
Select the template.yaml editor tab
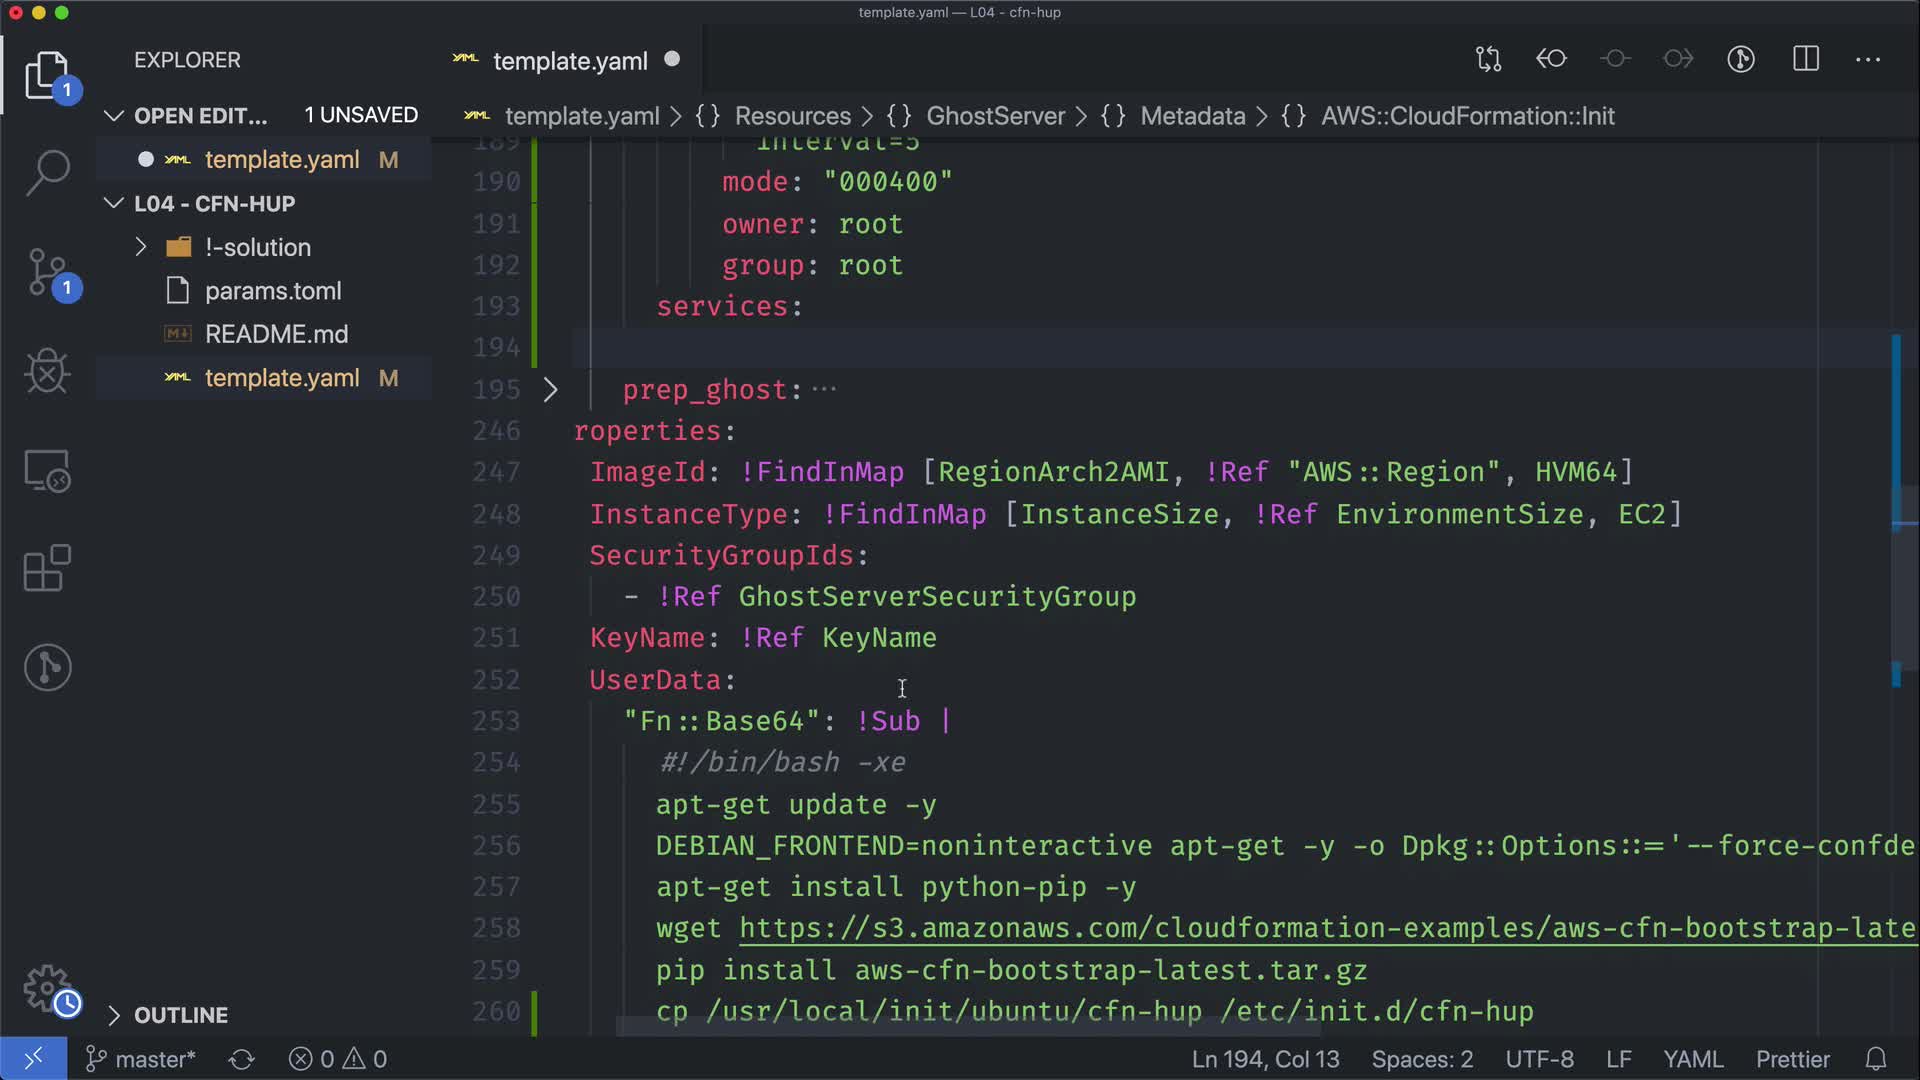pos(569,61)
